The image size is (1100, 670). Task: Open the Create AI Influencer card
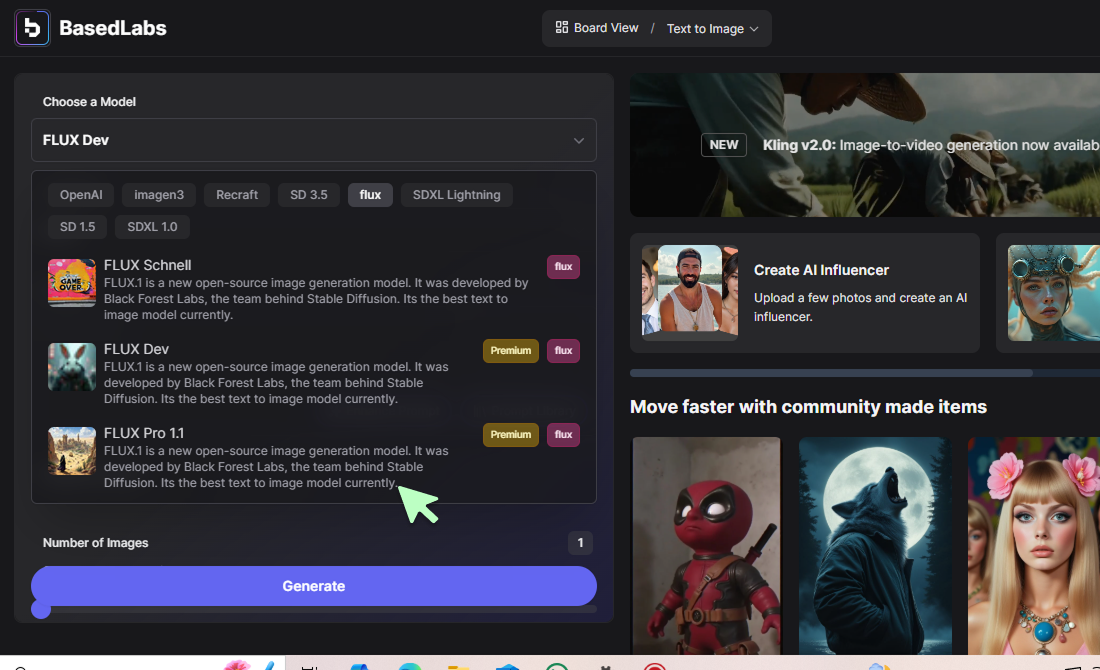tap(805, 293)
